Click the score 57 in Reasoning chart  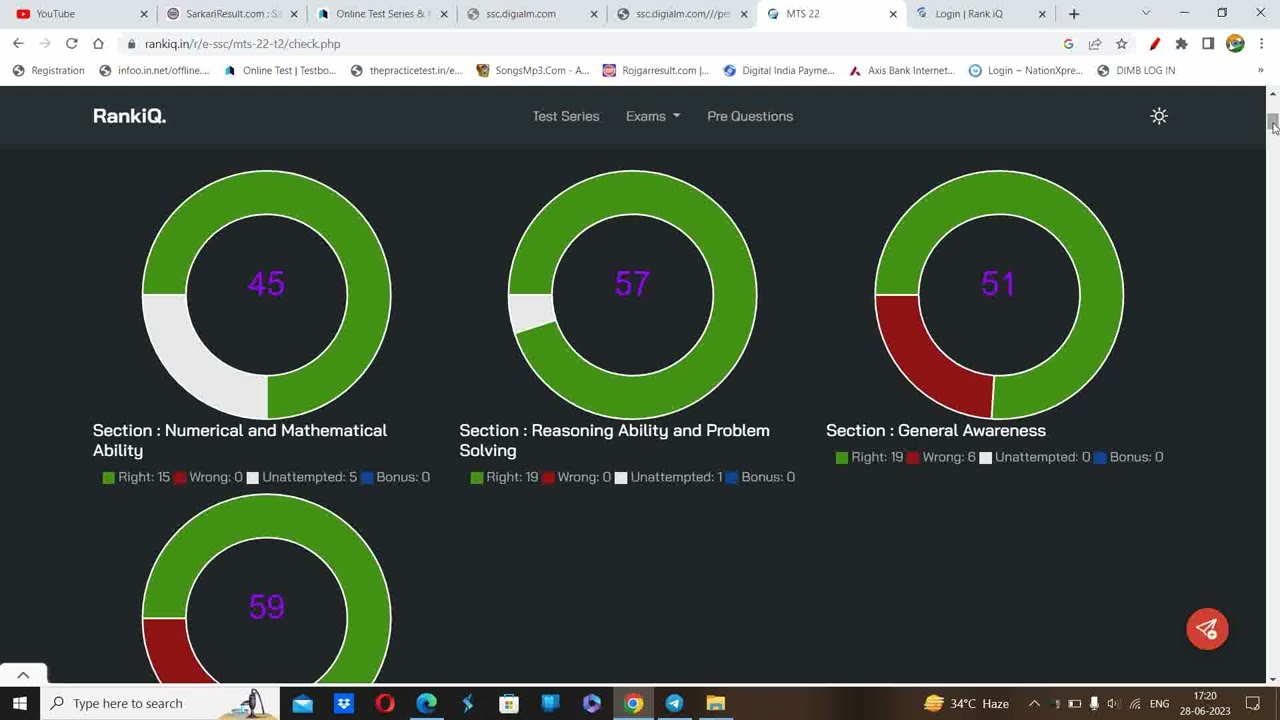tap(632, 284)
